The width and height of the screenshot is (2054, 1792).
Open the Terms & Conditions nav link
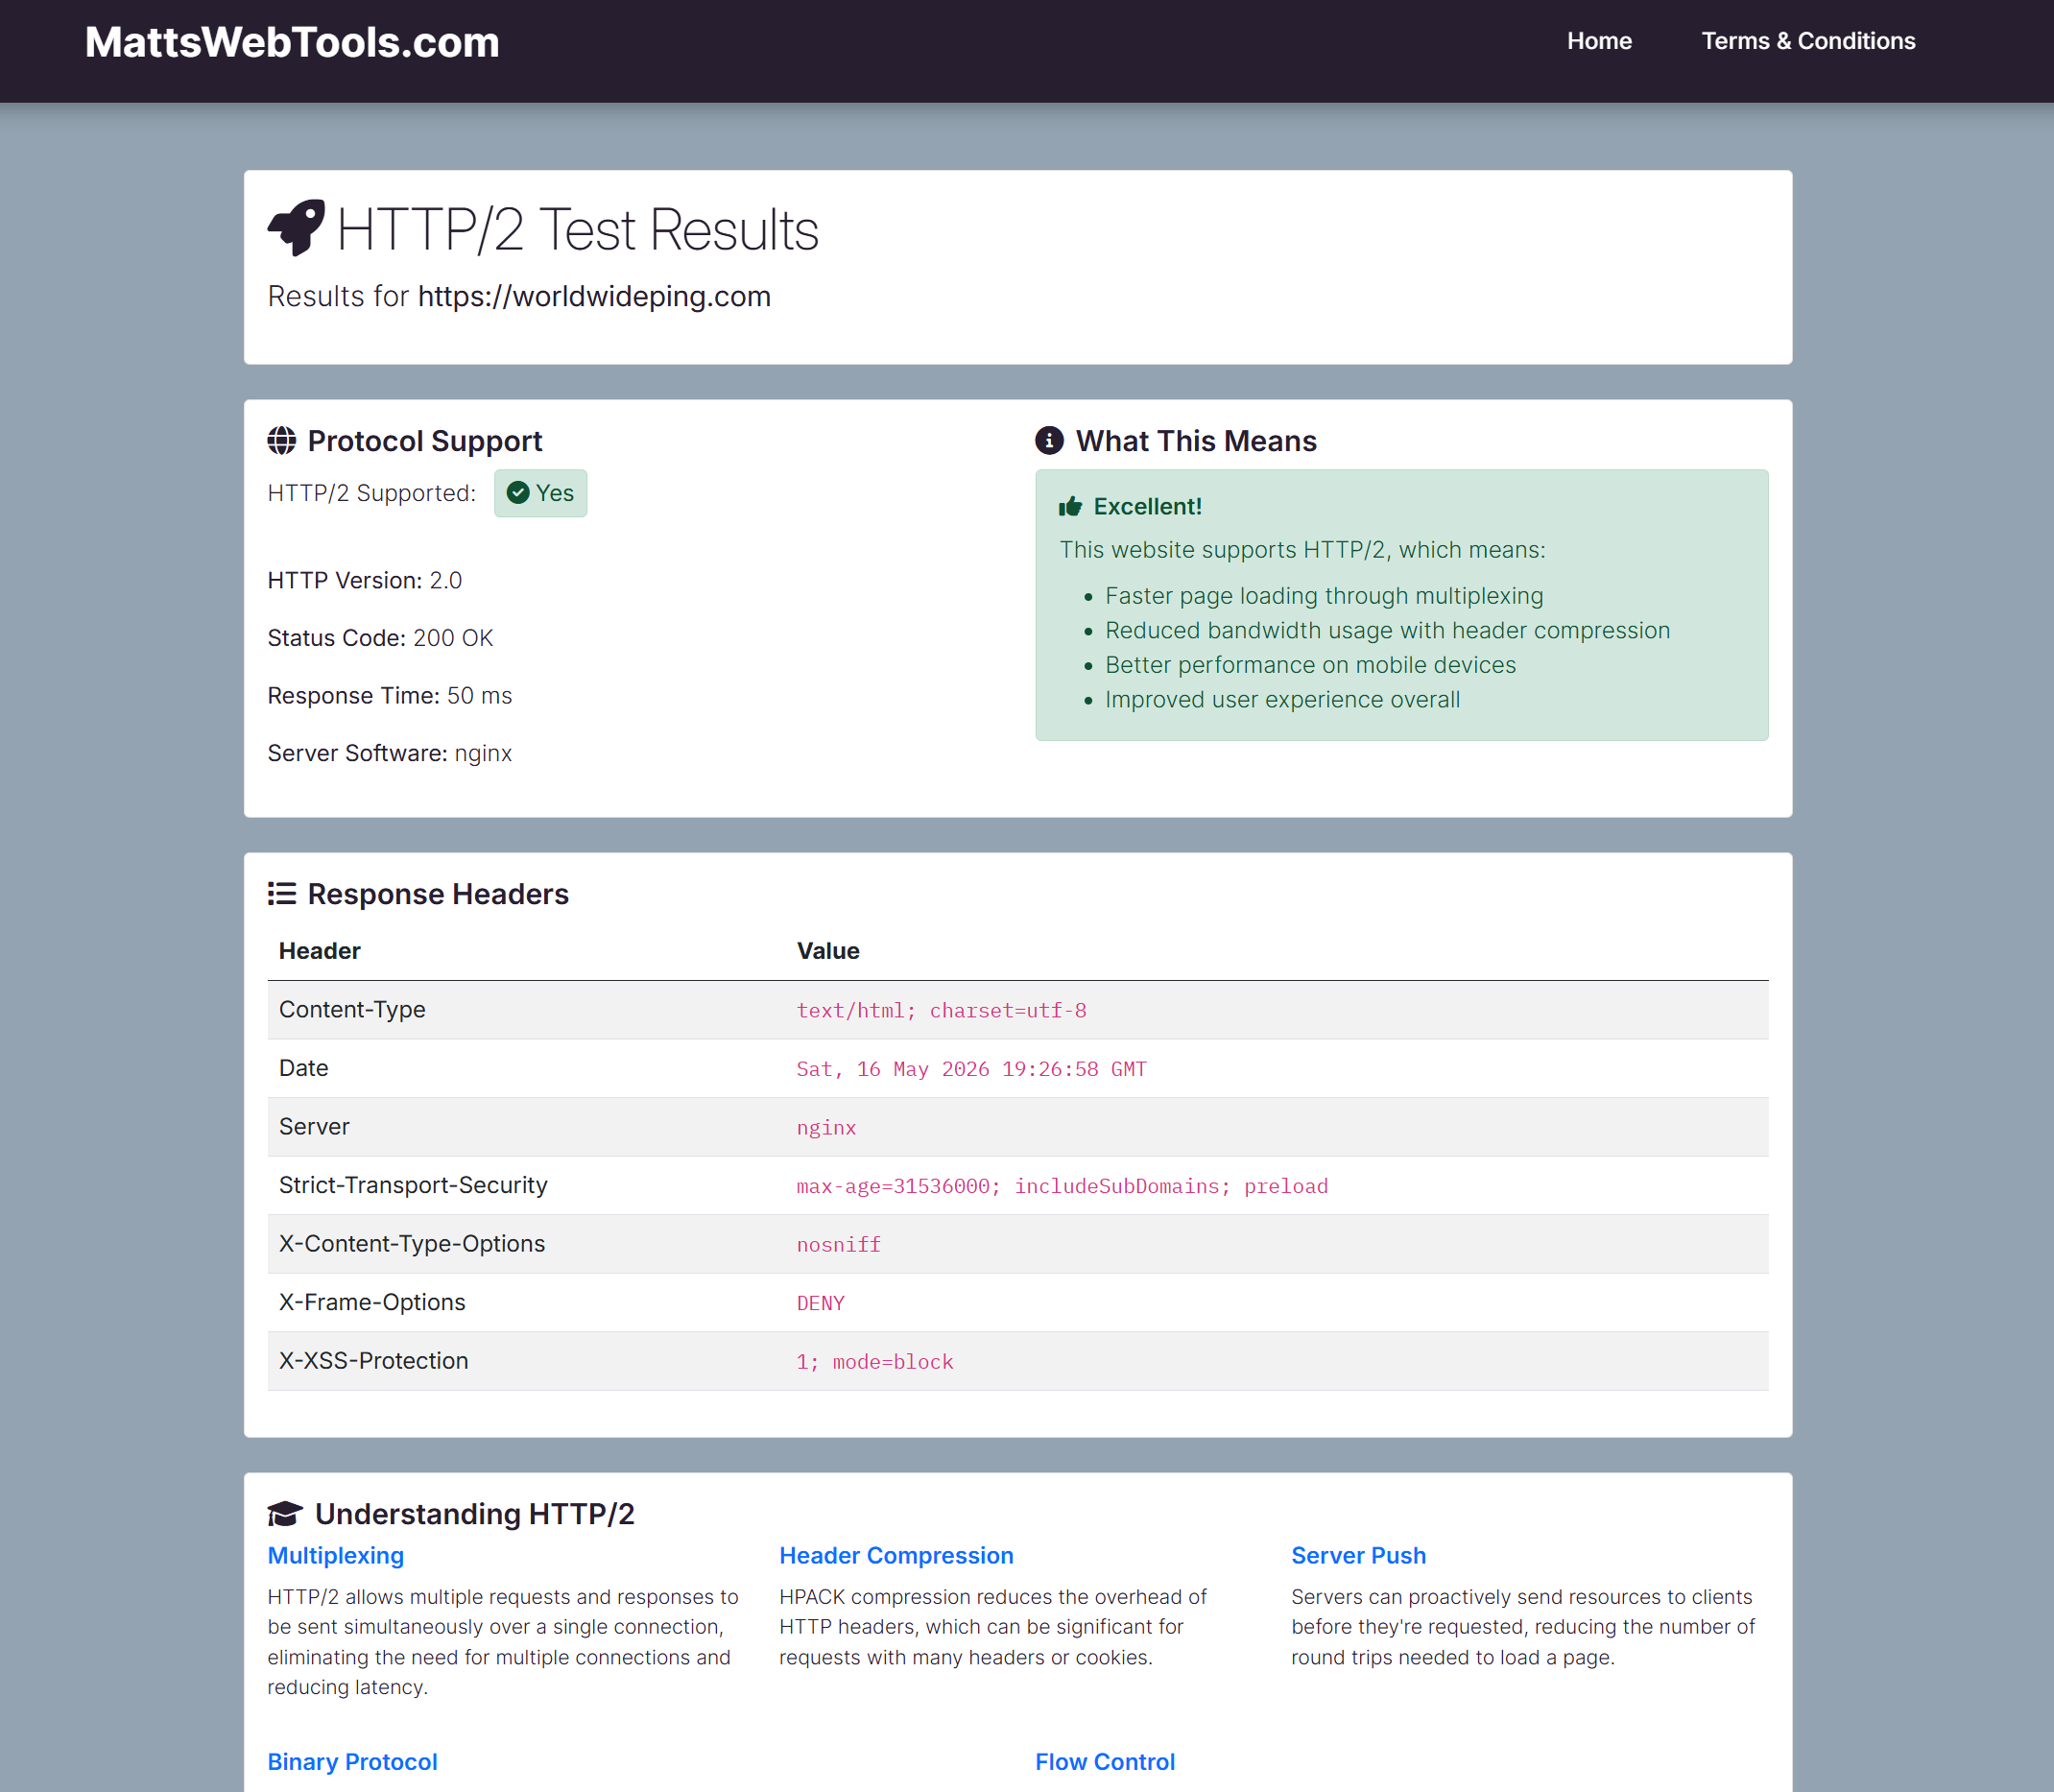[1808, 41]
